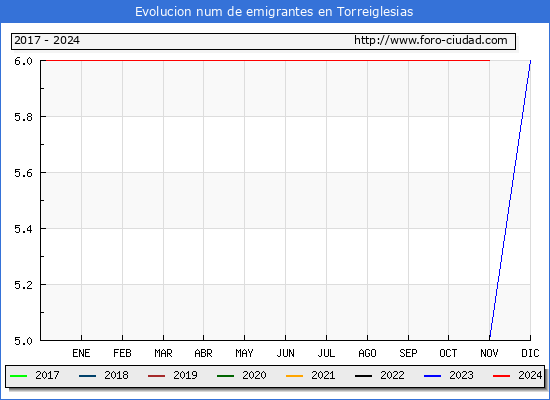Click the http://www.foro-ciudad.com URL text

coord(431,40)
